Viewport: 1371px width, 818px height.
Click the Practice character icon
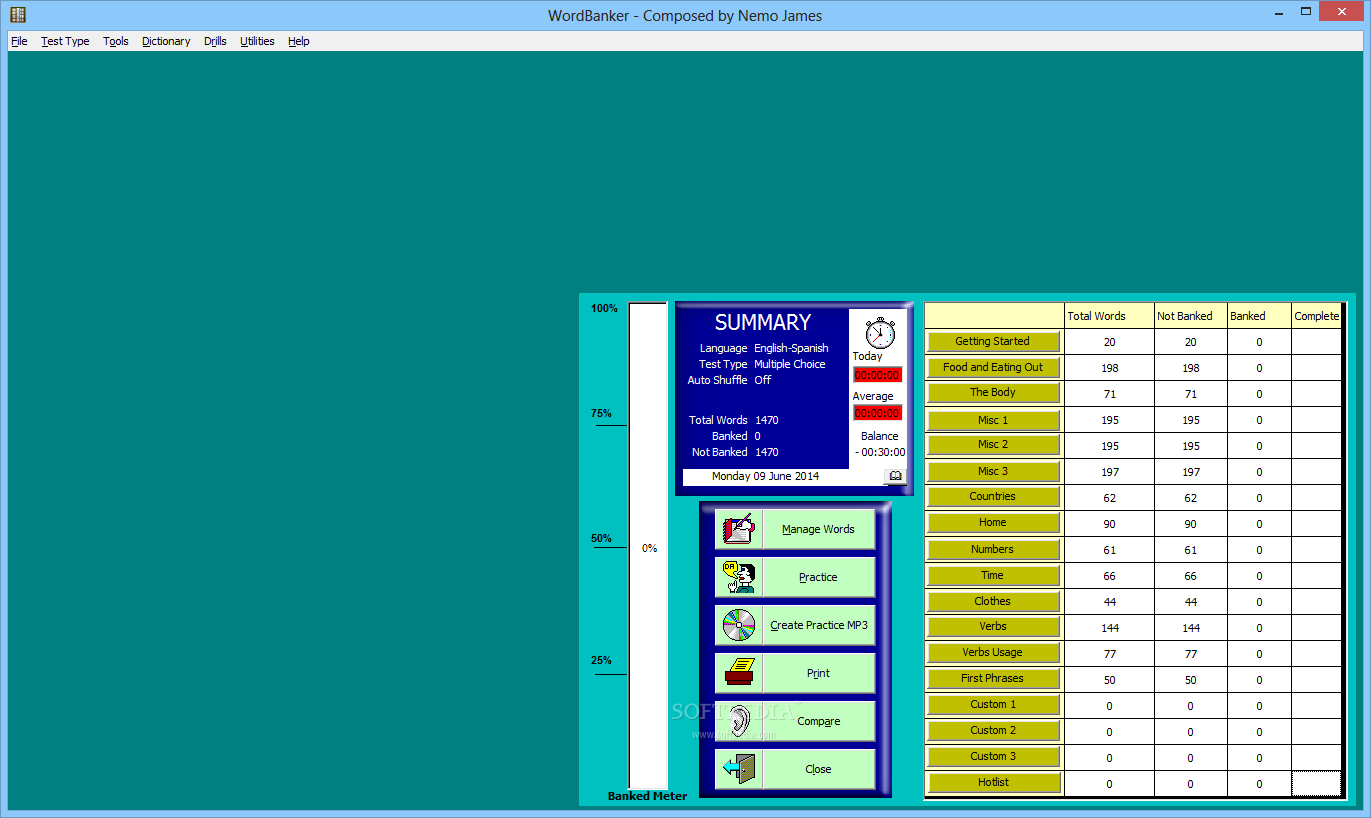(739, 577)
